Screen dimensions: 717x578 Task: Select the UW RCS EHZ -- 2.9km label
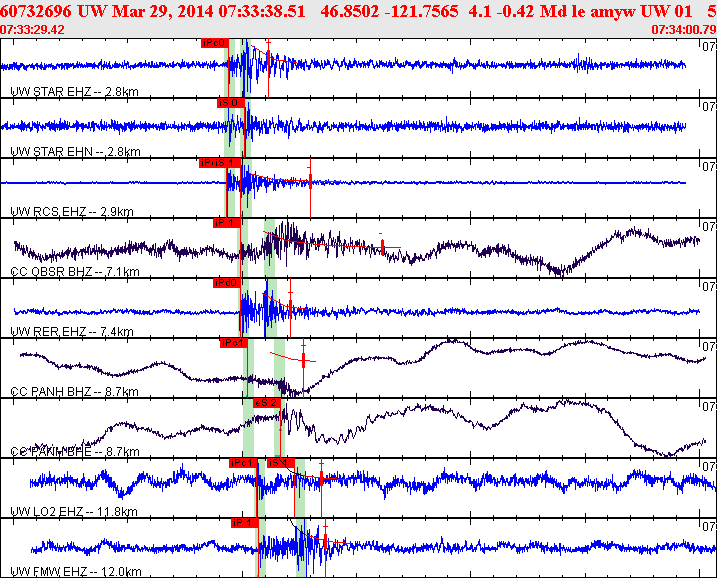click(x=72, y=211)
